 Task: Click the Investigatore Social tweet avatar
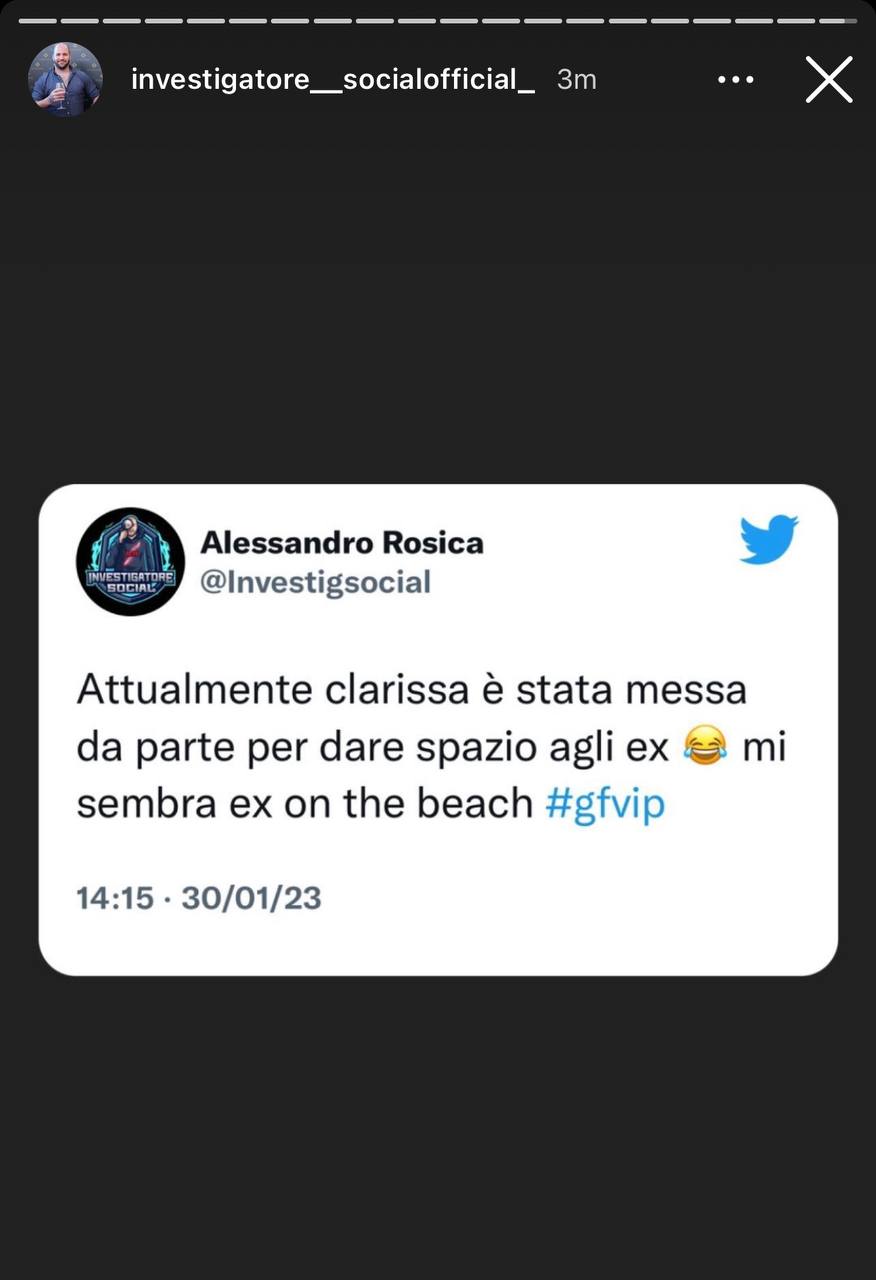[130, 561]
